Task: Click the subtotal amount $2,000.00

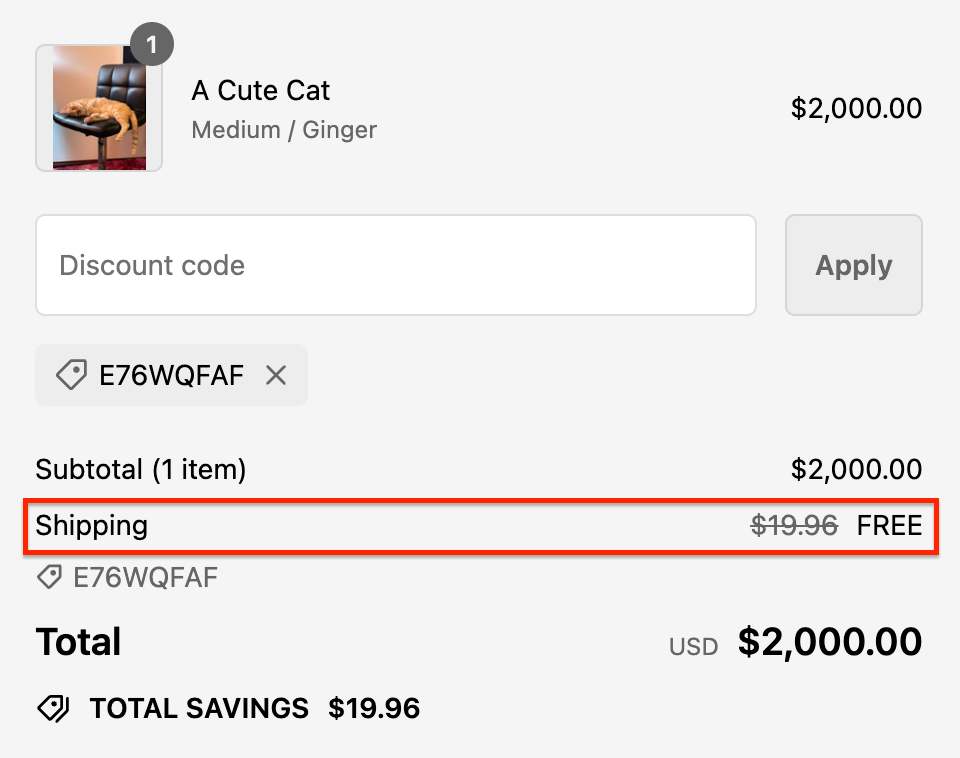Action: coord(856,469)
